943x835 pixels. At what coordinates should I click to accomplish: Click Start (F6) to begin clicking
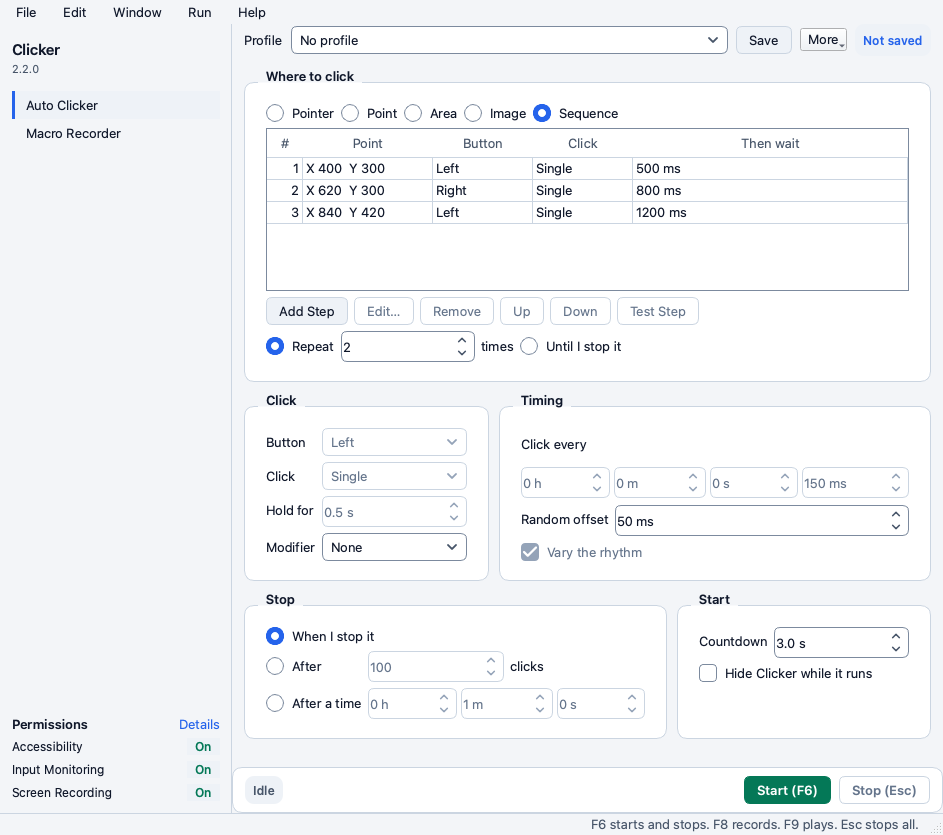(x=787, y=790)
